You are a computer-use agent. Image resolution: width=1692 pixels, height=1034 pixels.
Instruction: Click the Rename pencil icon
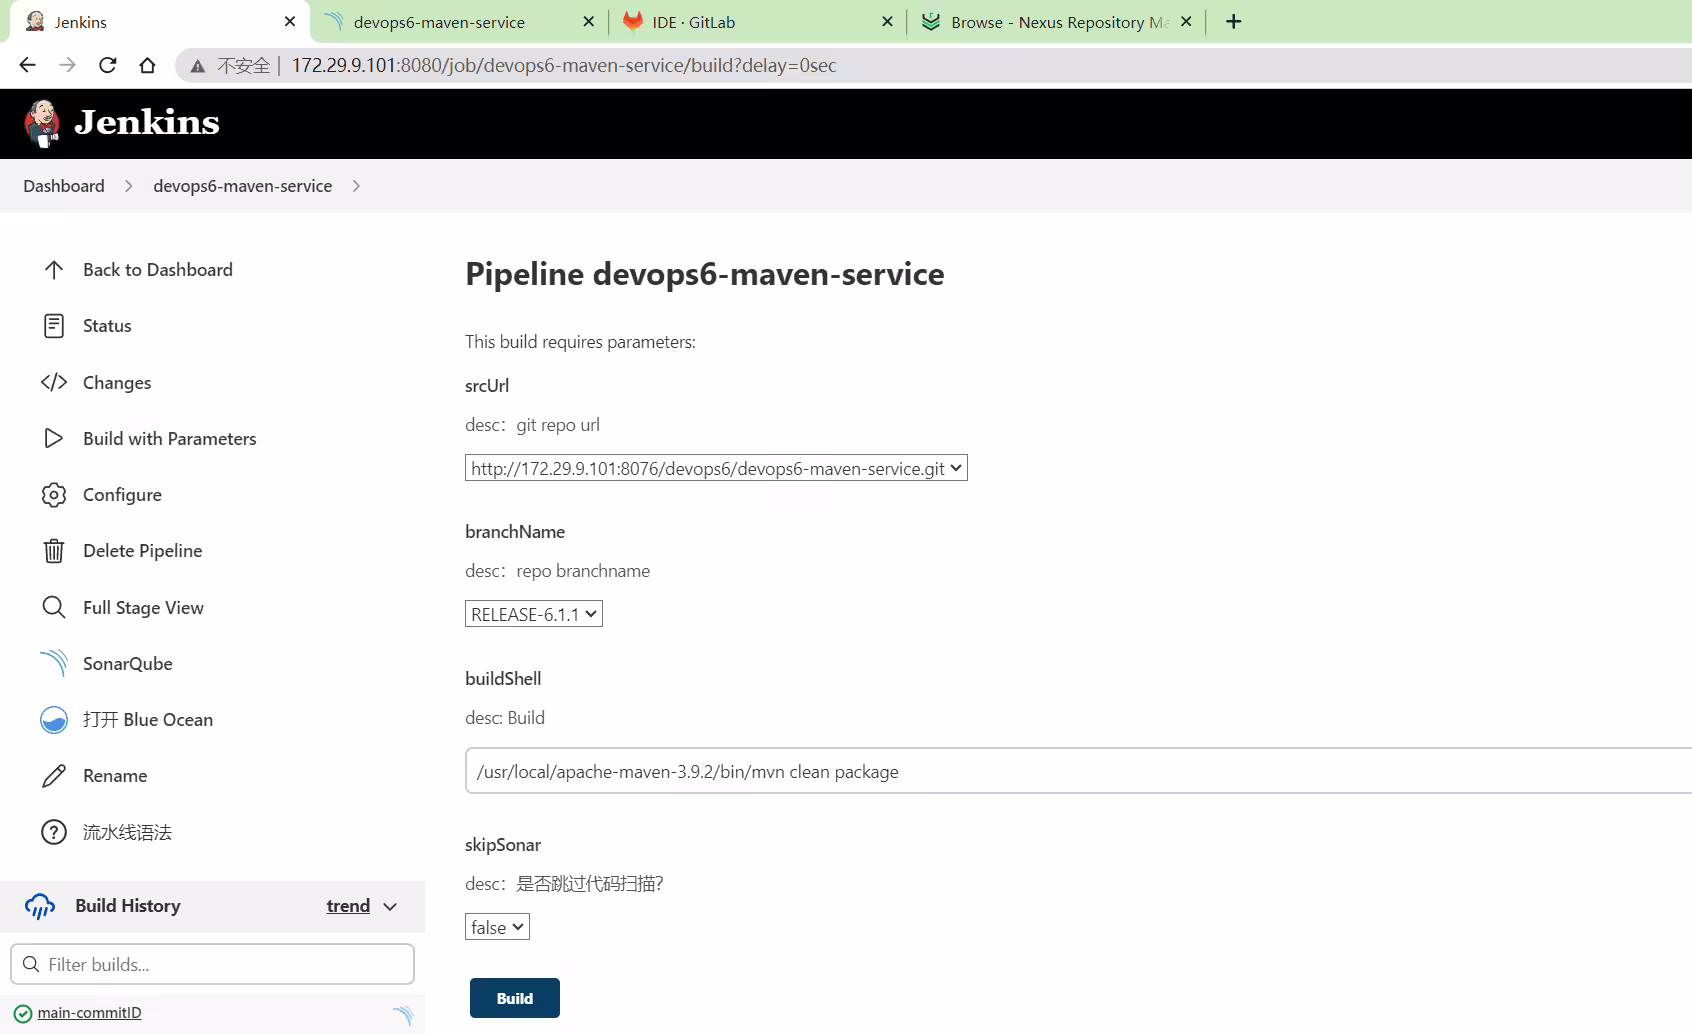tap(54, 776)
